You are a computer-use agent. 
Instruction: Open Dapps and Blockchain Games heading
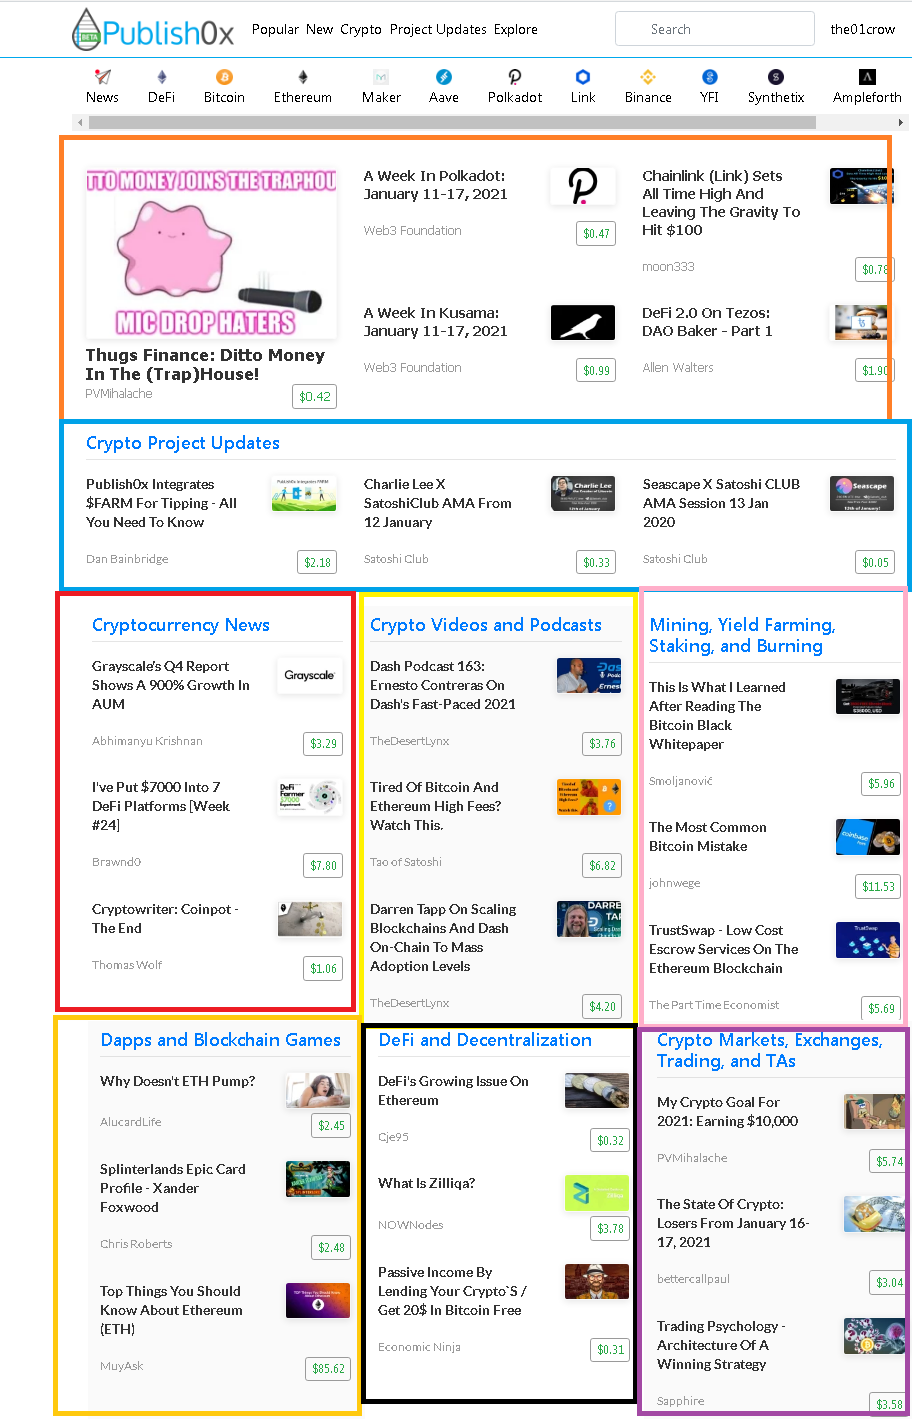click(221, 1040)
